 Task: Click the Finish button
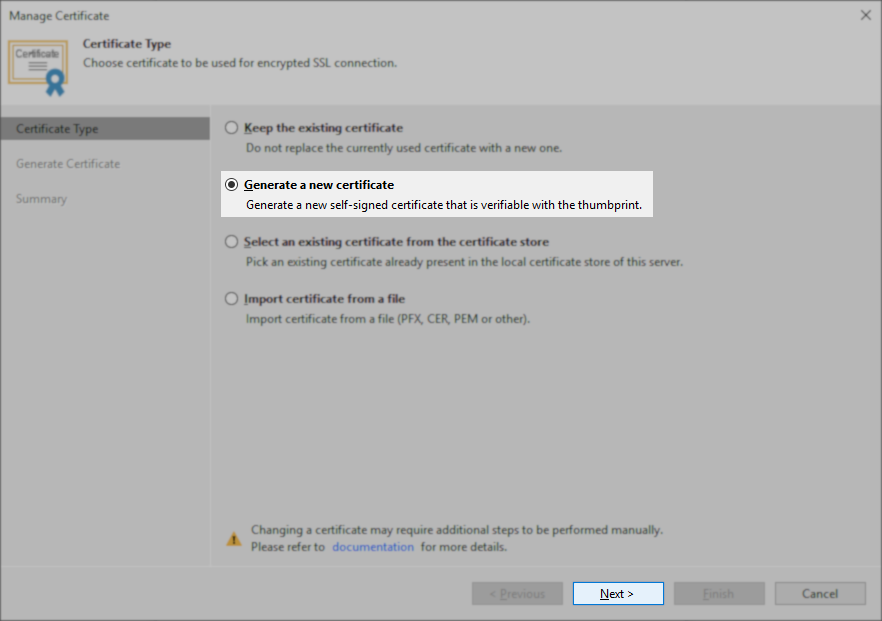pos(718,593)
